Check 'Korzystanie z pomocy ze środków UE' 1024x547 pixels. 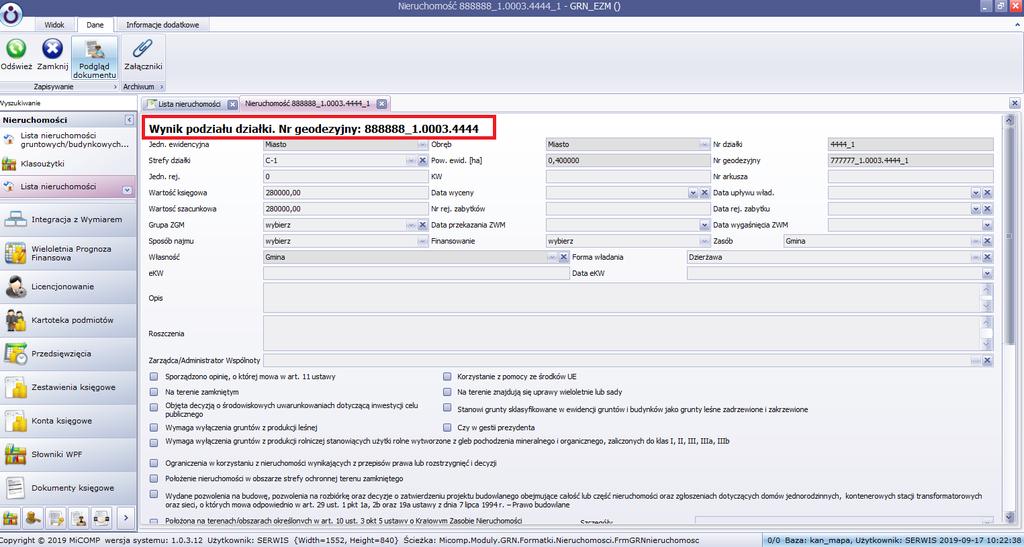pyautogui.click(x=447, y=377)
